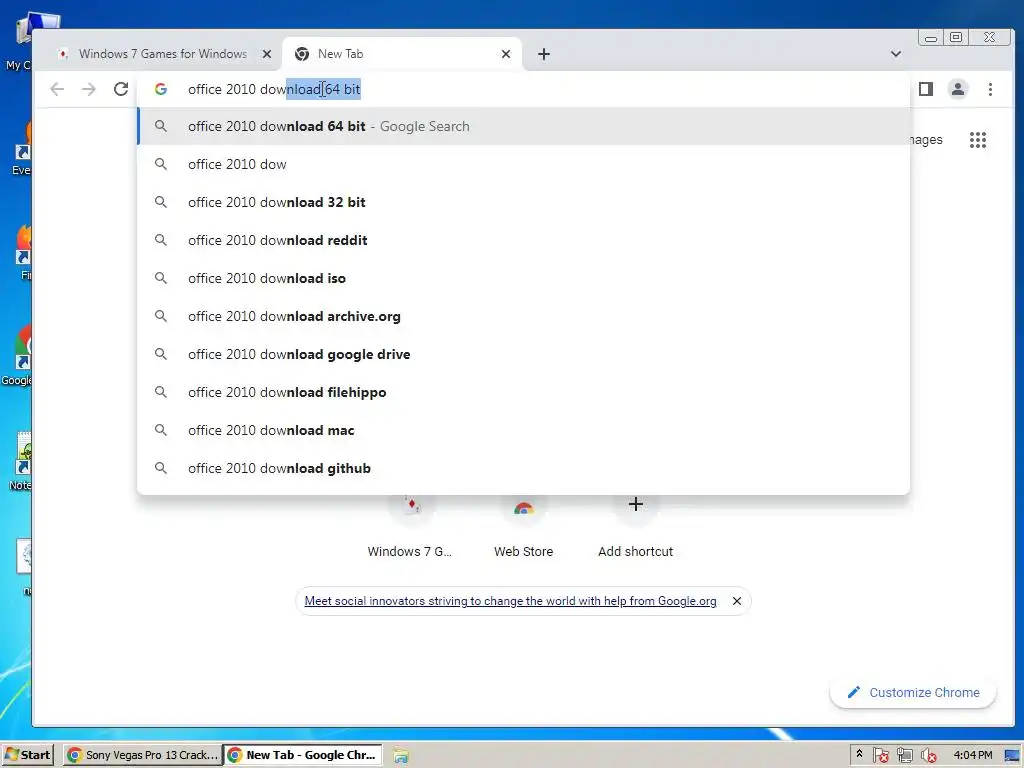Click the network tray icon
The image size is (1024, 768).
tap(904, 756)
